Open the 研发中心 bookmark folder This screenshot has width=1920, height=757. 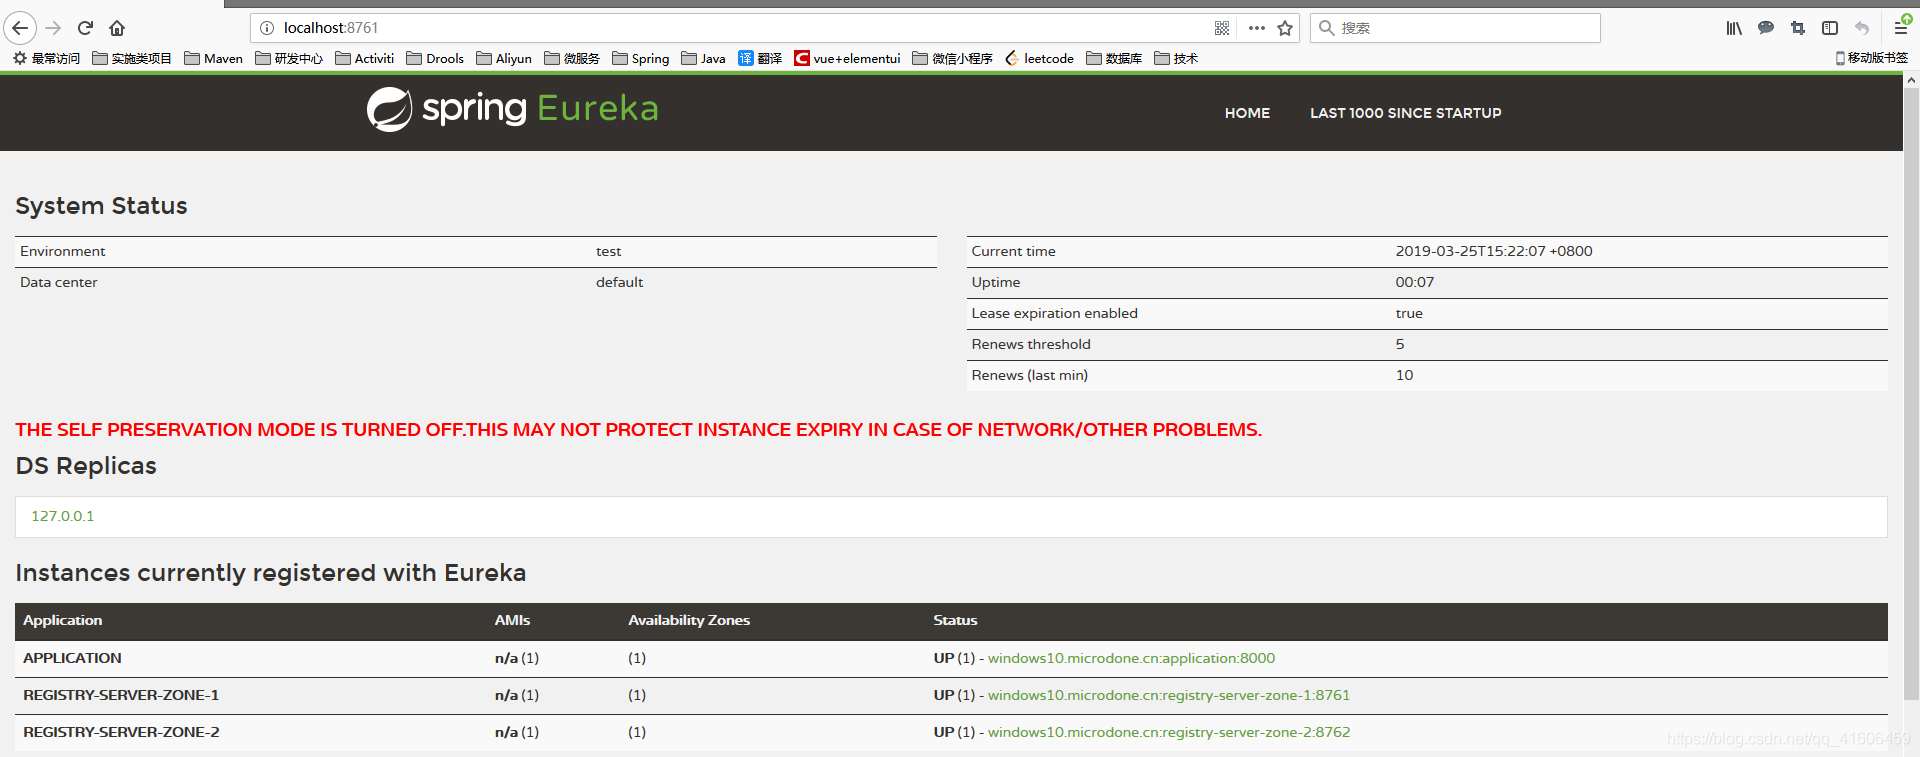[289, 58]
